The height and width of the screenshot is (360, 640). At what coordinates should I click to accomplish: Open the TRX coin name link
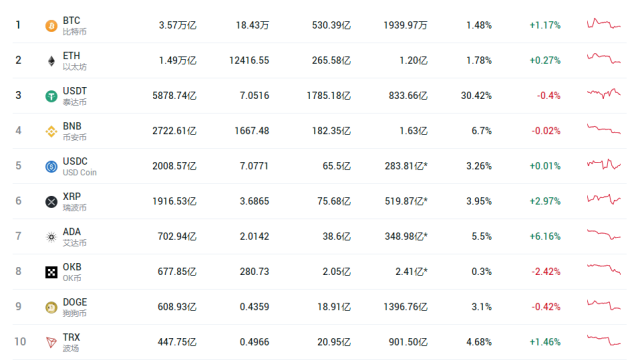pos(71,337)
